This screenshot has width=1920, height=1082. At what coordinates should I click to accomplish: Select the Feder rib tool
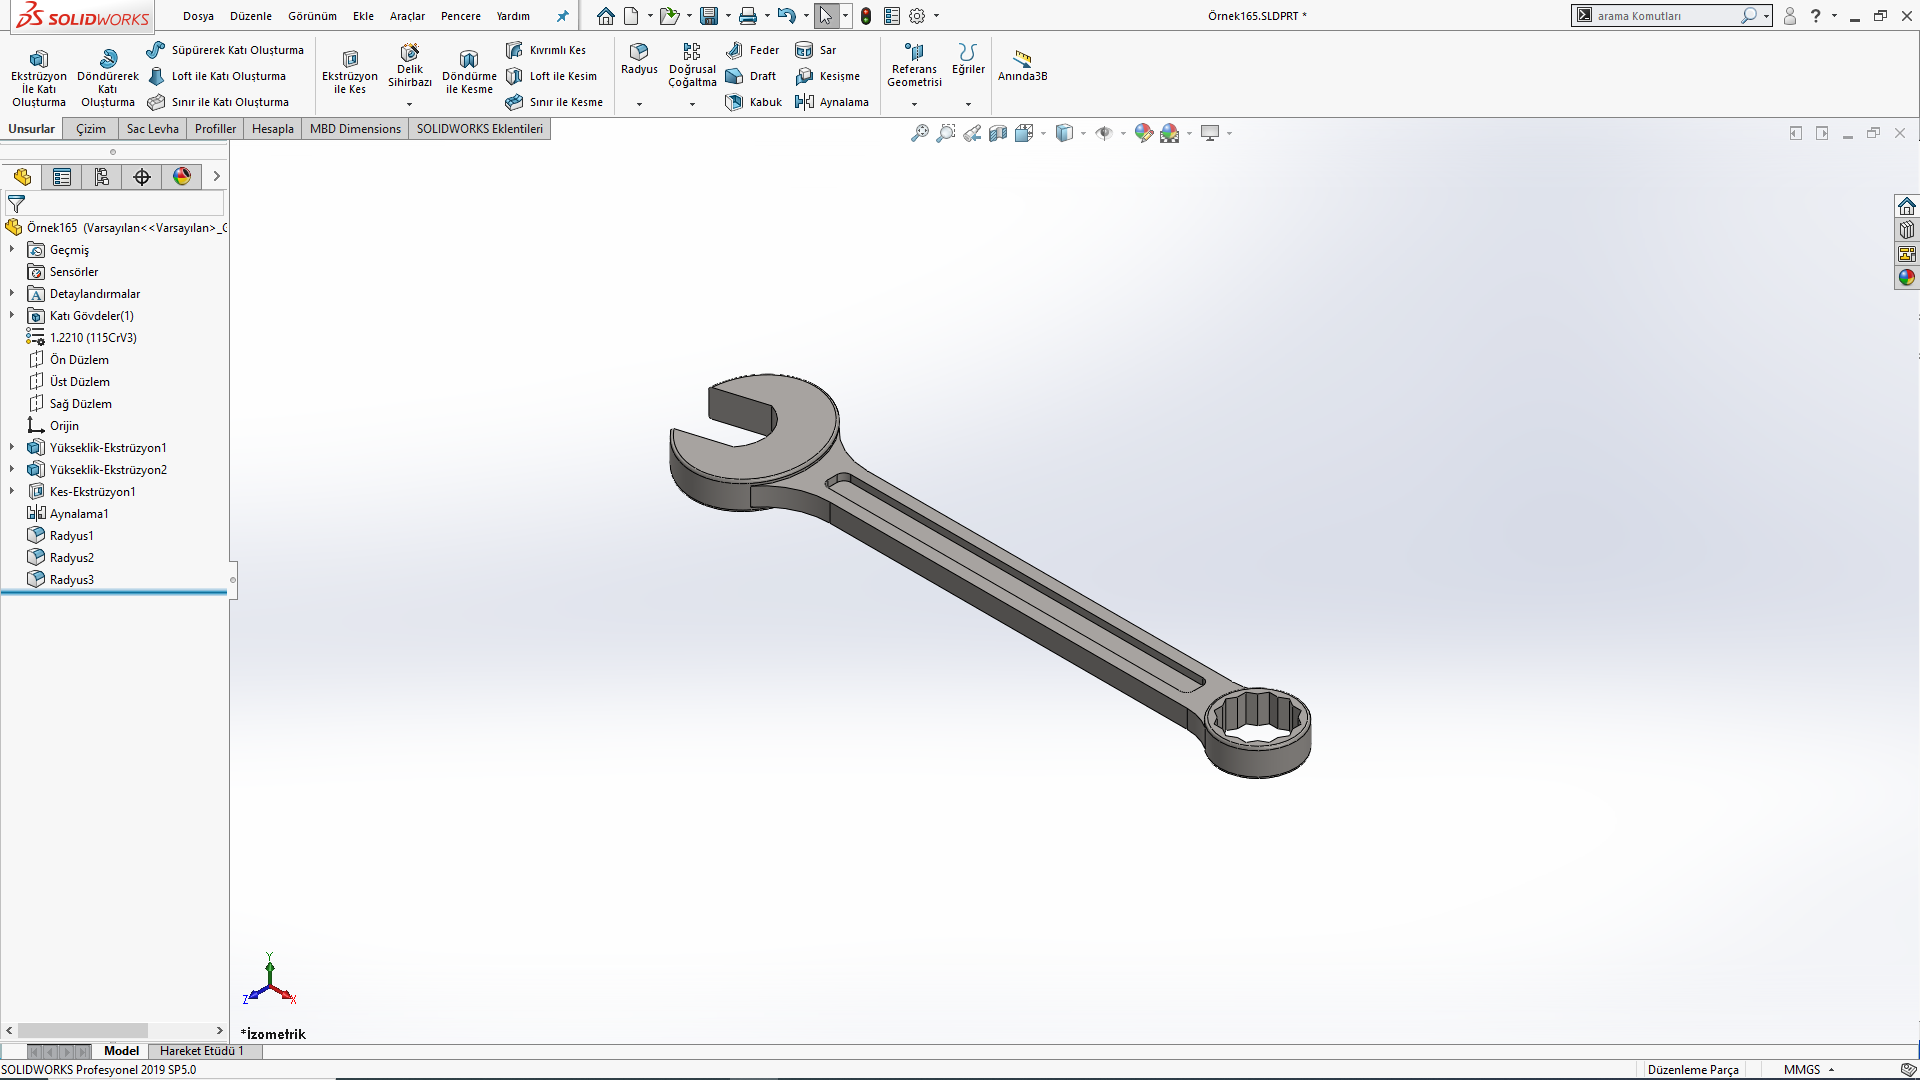click(x=753, y=50)
